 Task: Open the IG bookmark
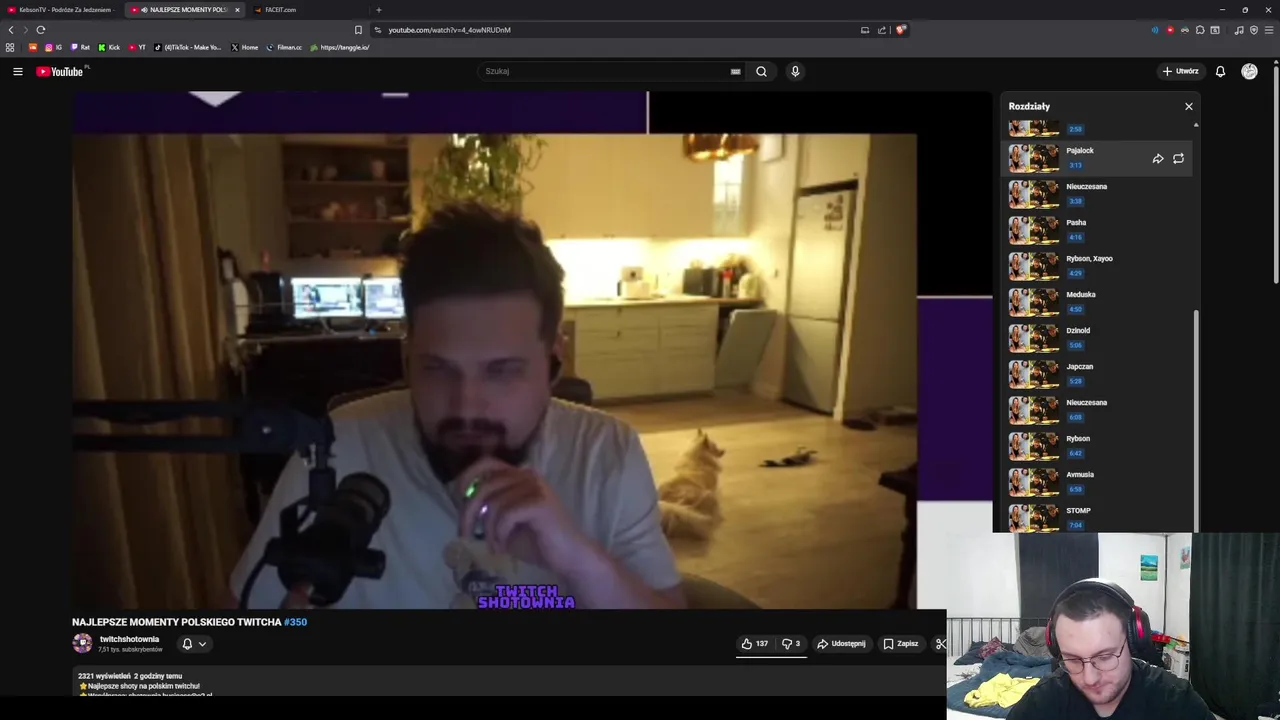[53, 47]
